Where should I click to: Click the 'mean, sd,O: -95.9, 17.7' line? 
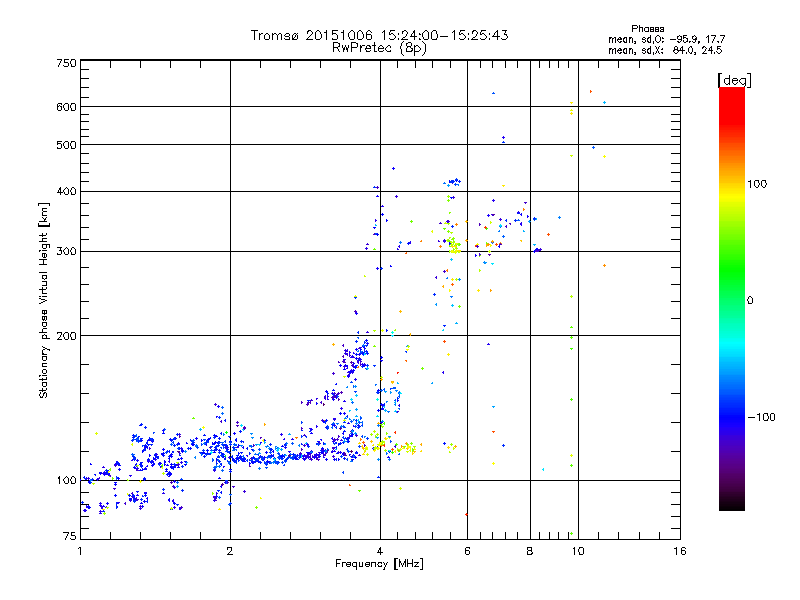pos(666,39)
